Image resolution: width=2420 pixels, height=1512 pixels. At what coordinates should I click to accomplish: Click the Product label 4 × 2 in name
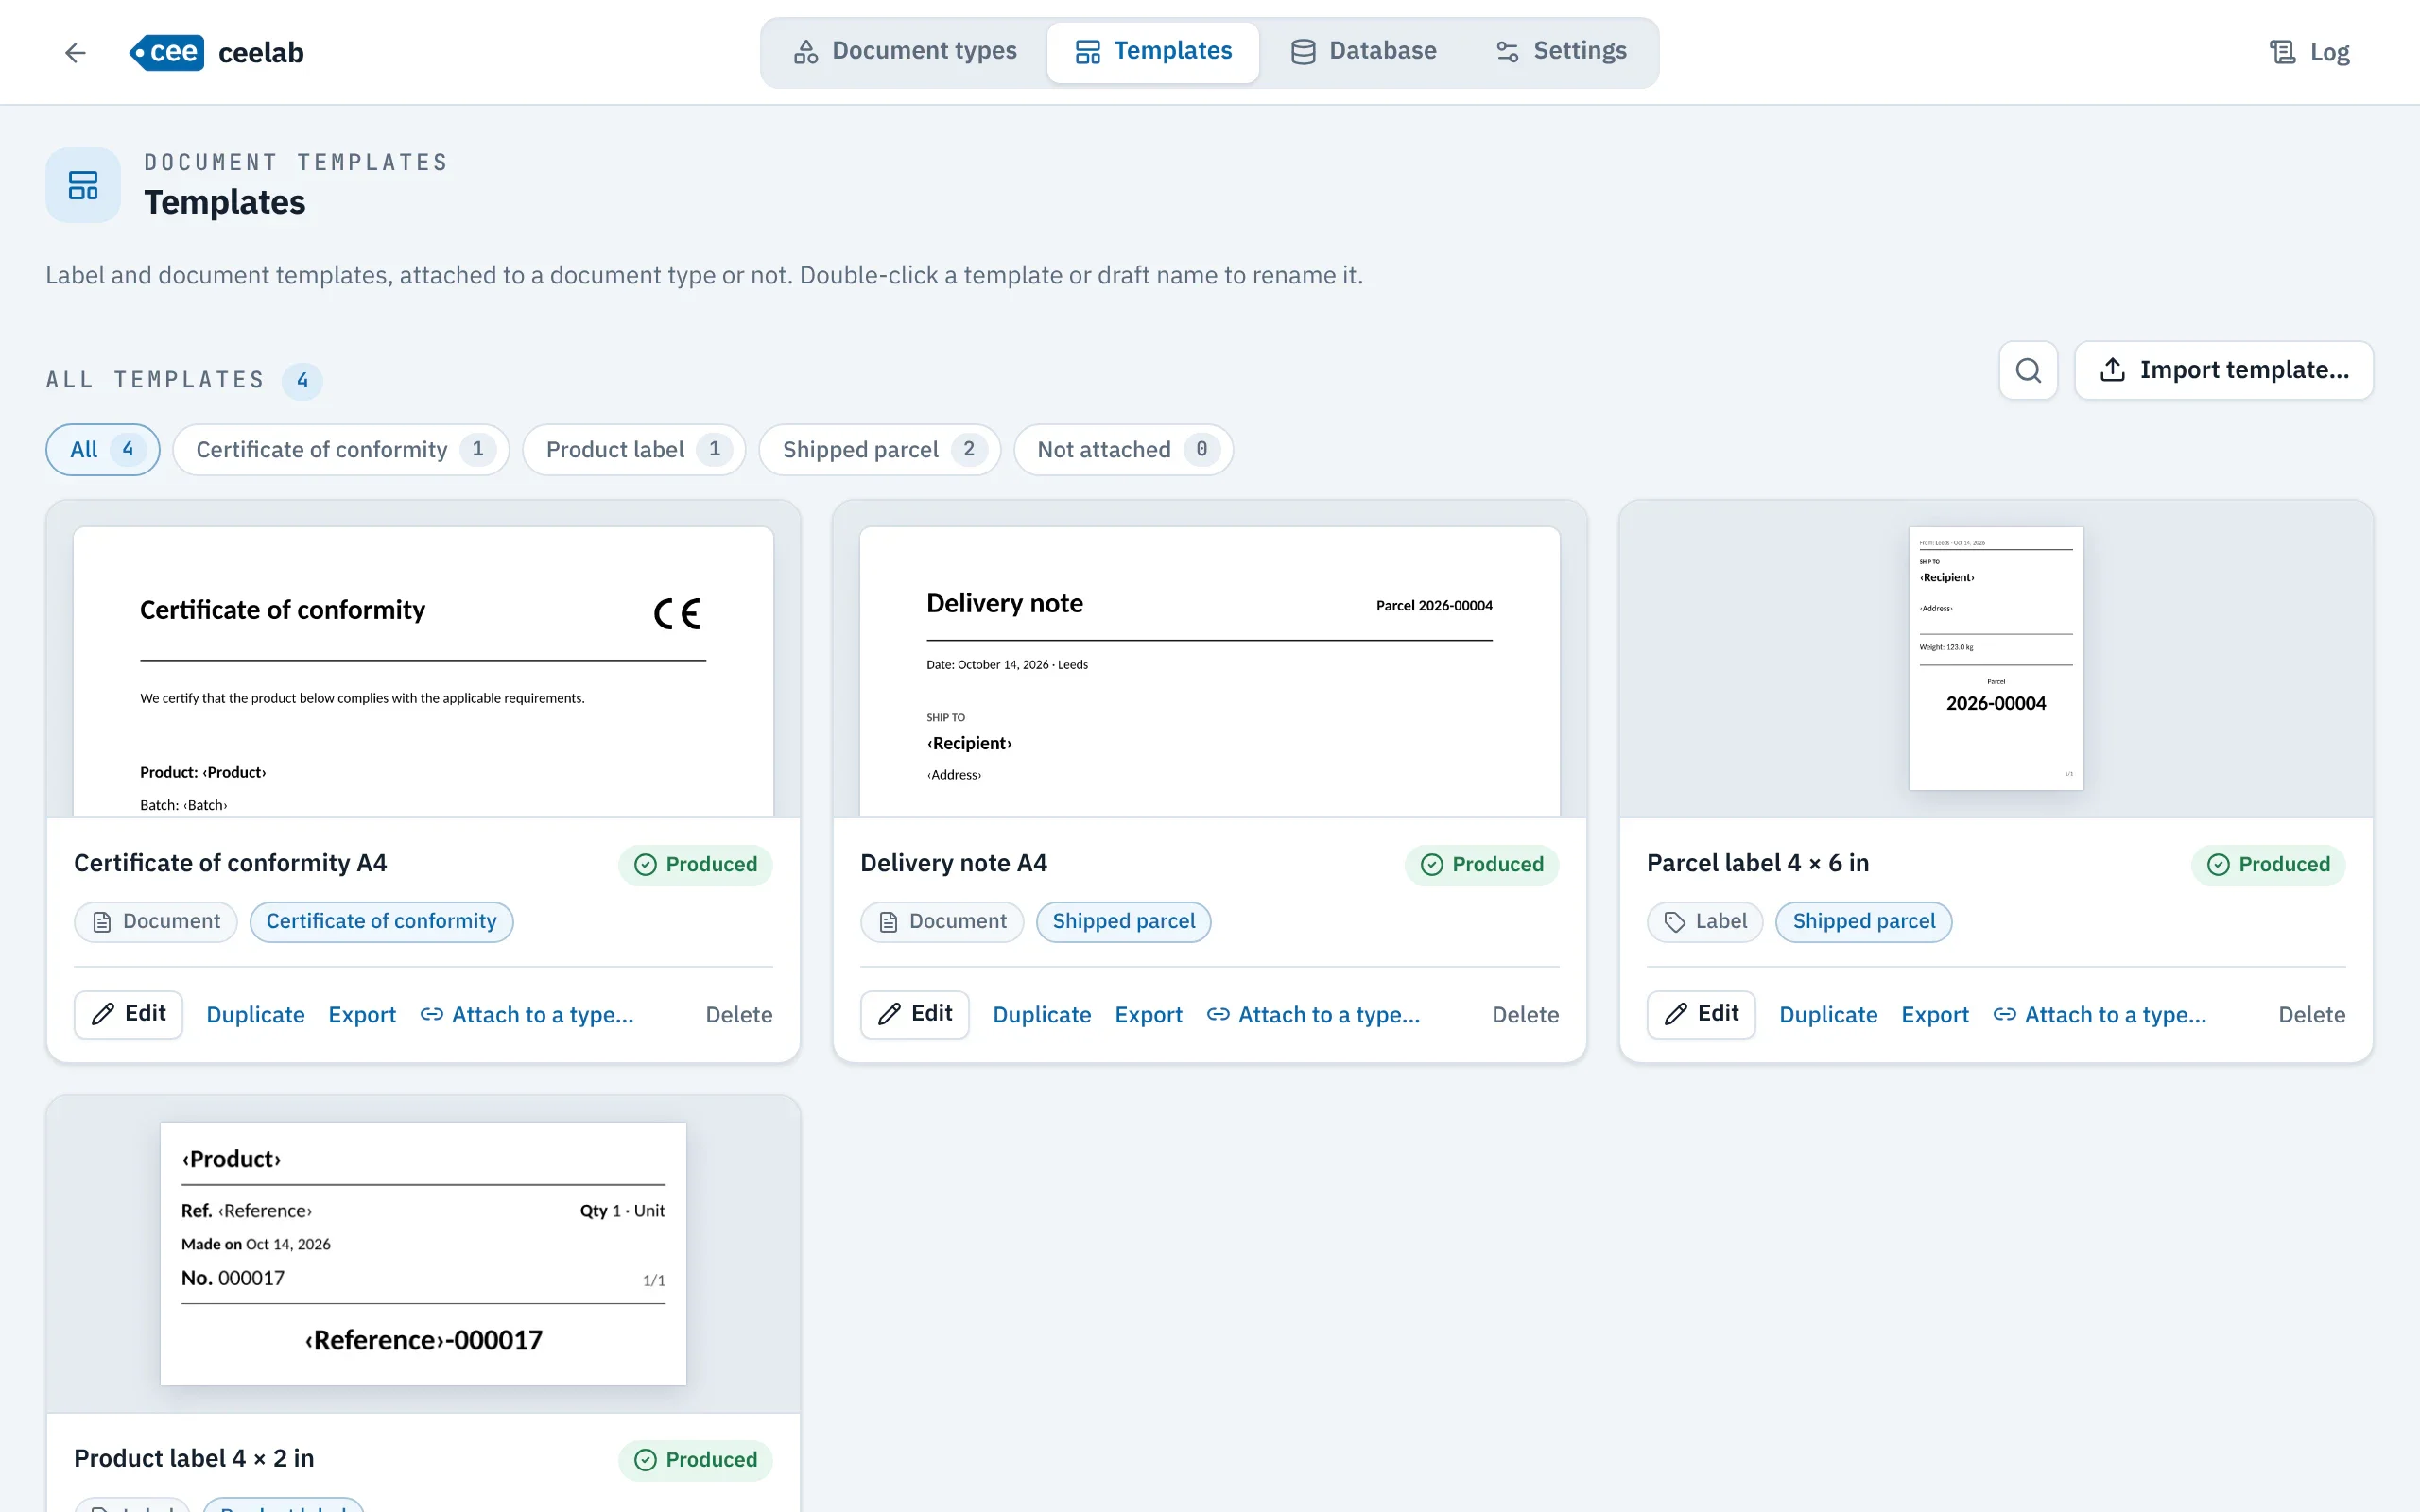pos(194,1458)
